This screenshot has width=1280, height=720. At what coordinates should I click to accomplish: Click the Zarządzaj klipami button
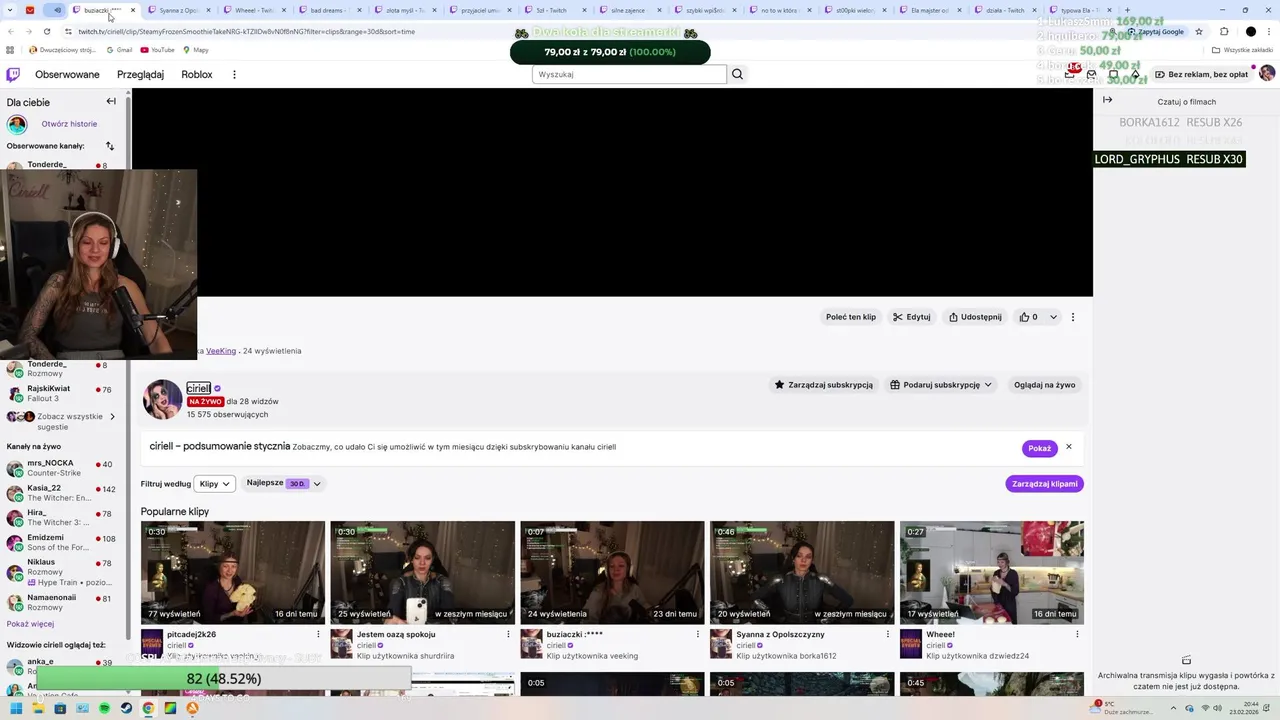coord(1045,484)
